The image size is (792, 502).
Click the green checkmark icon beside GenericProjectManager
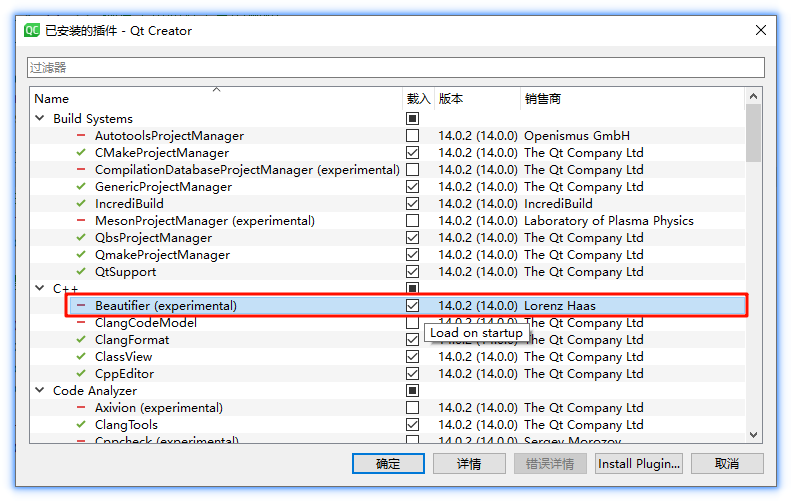click(81, 186)
